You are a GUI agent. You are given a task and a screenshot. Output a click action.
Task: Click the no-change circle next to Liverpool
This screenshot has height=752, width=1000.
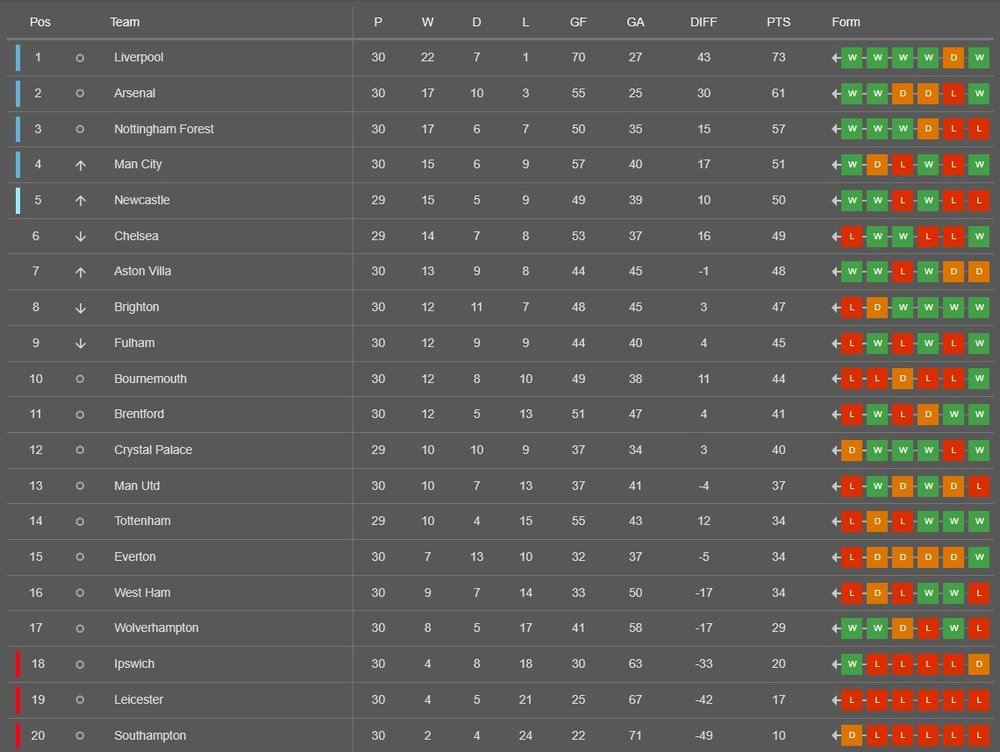click(80, 58)
